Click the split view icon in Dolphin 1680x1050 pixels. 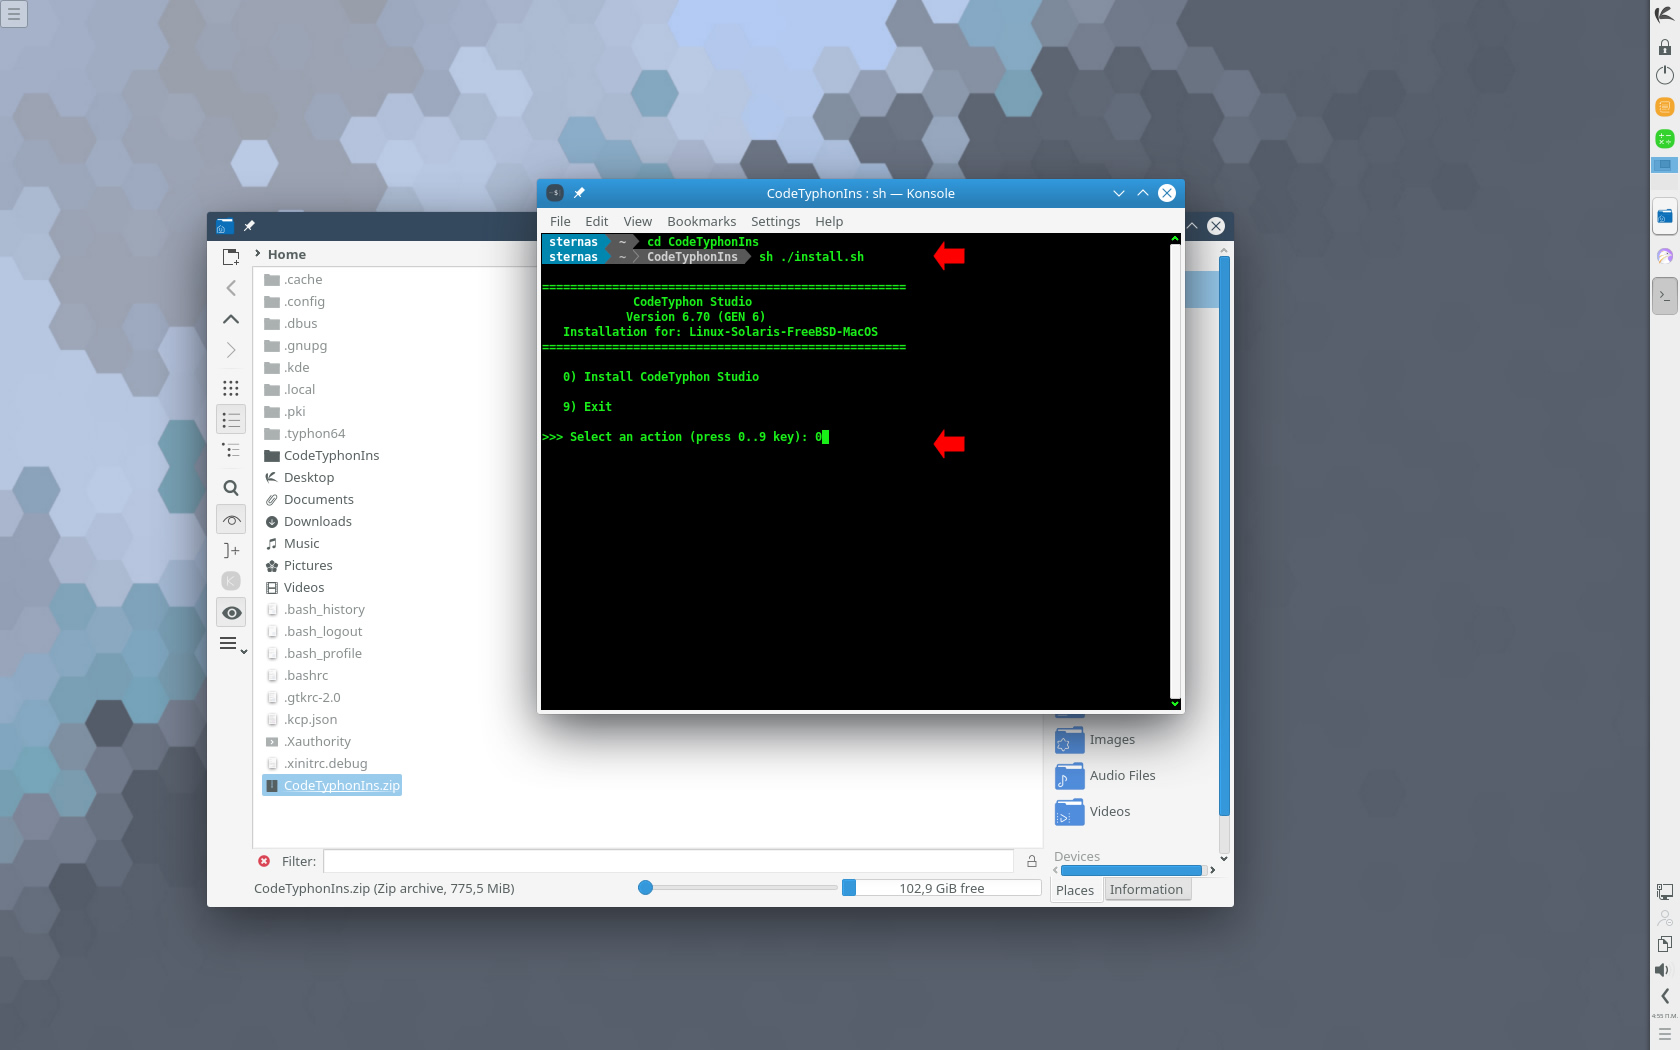coord(231,550)
